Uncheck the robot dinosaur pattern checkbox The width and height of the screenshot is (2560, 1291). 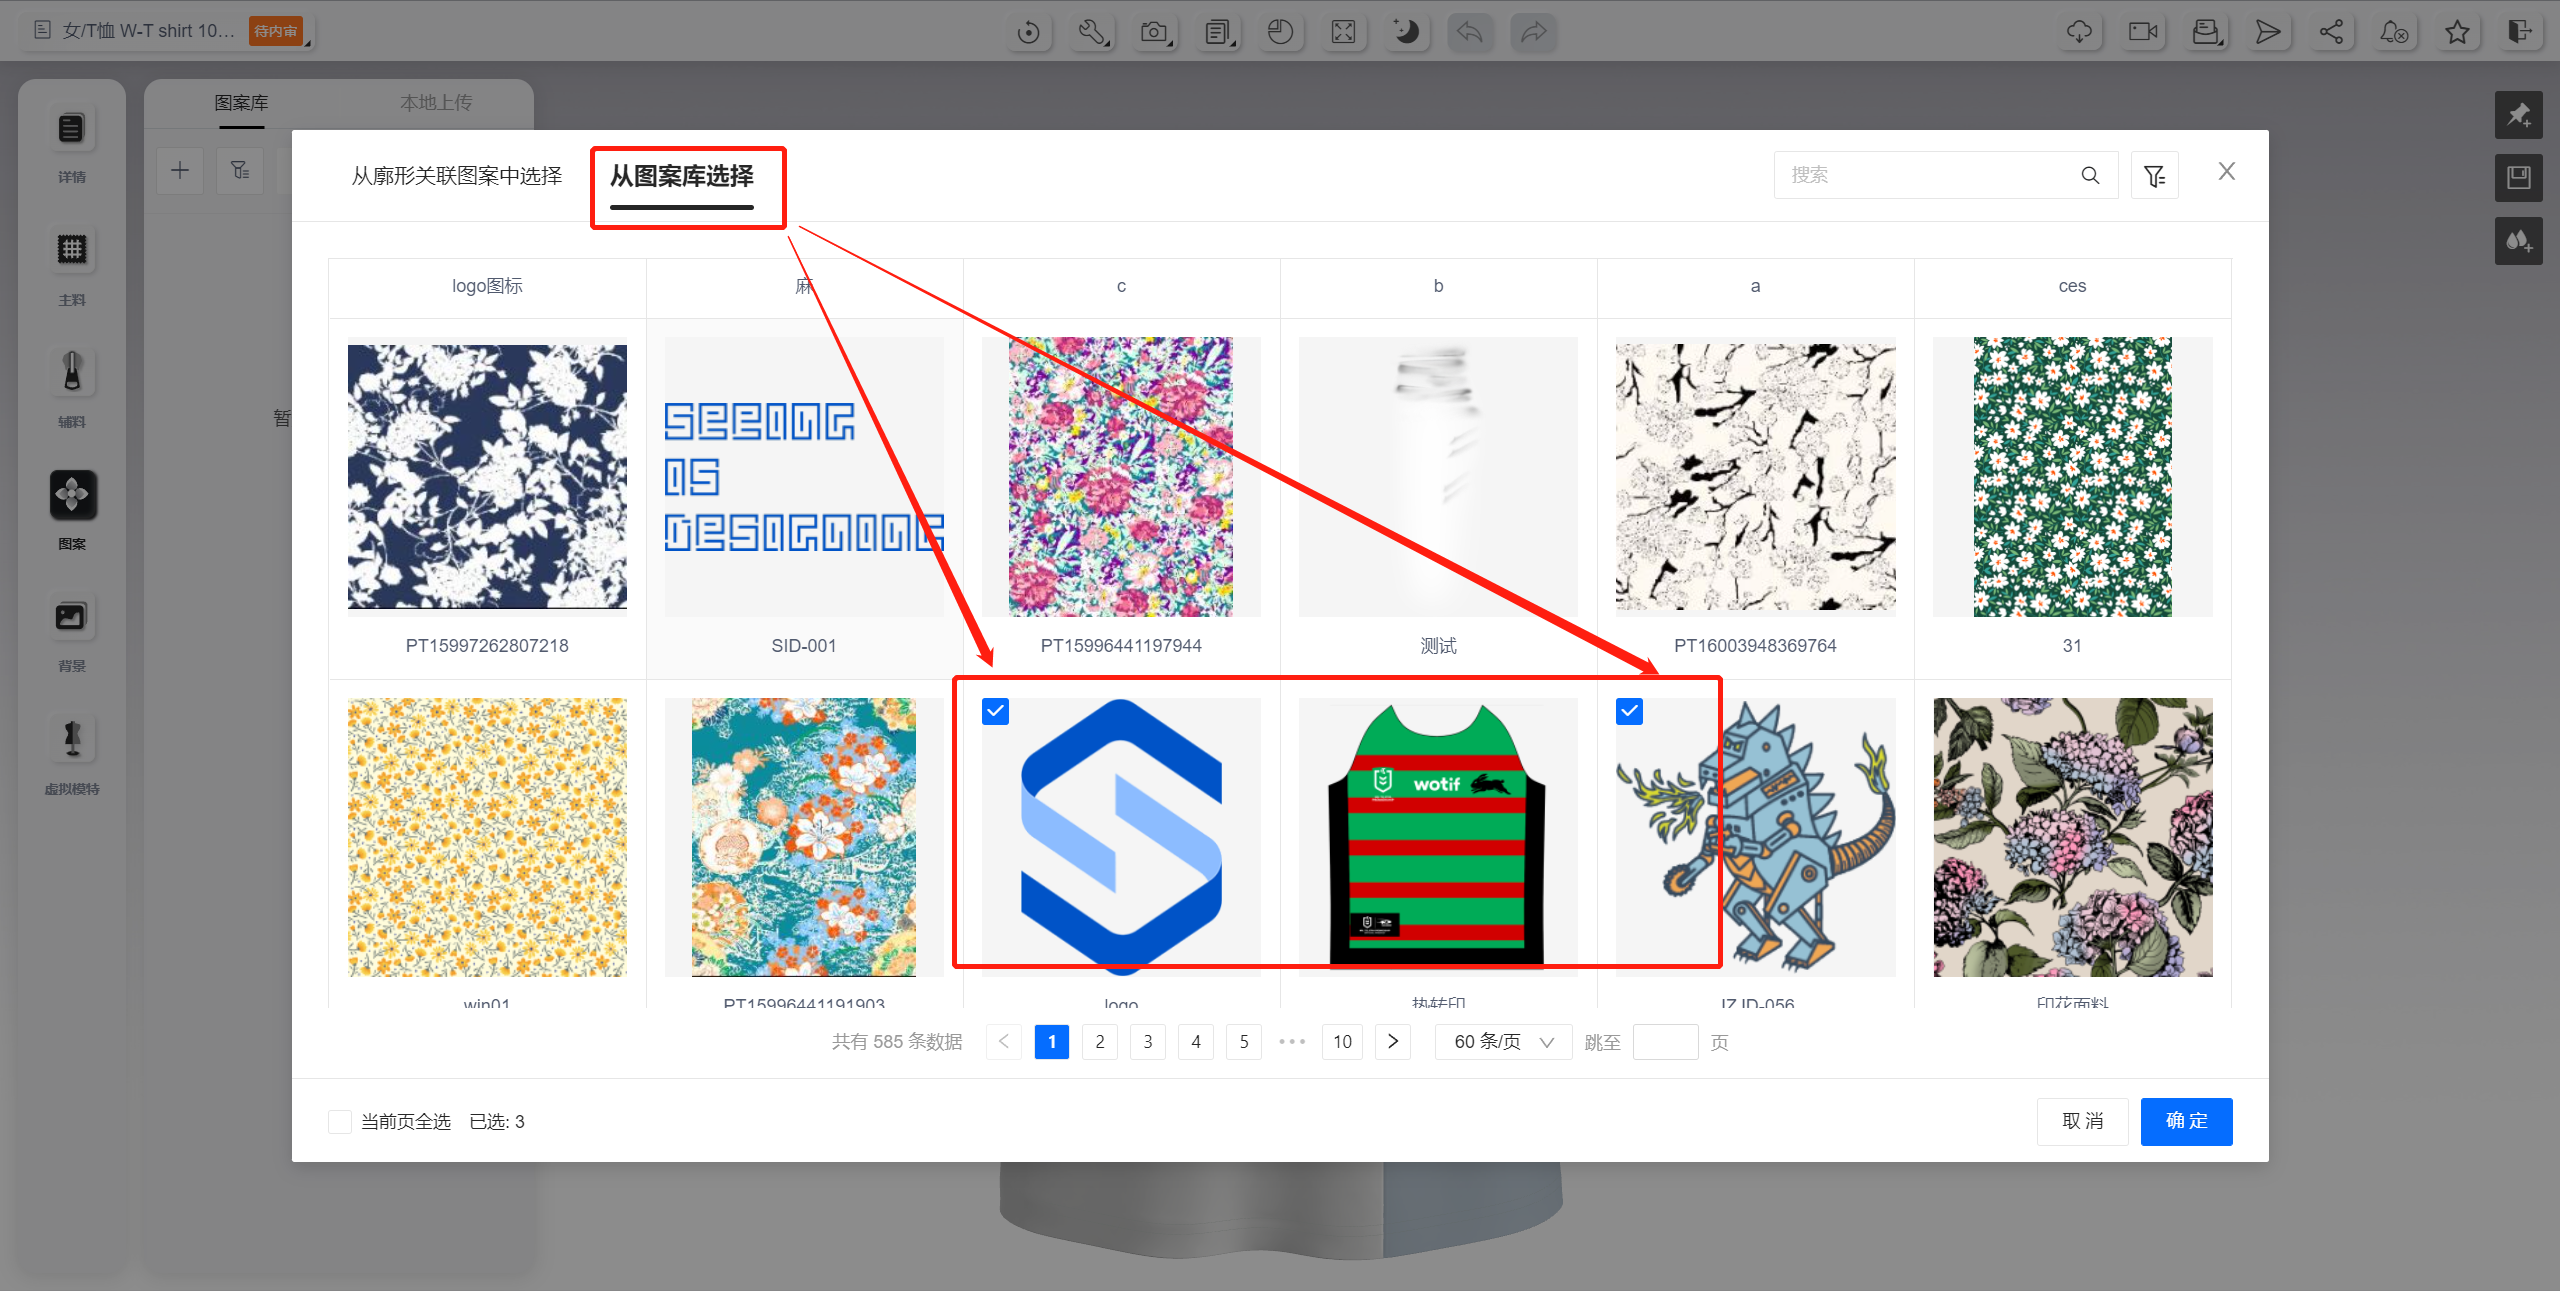pyautogui.click(x=1629, y=711)
